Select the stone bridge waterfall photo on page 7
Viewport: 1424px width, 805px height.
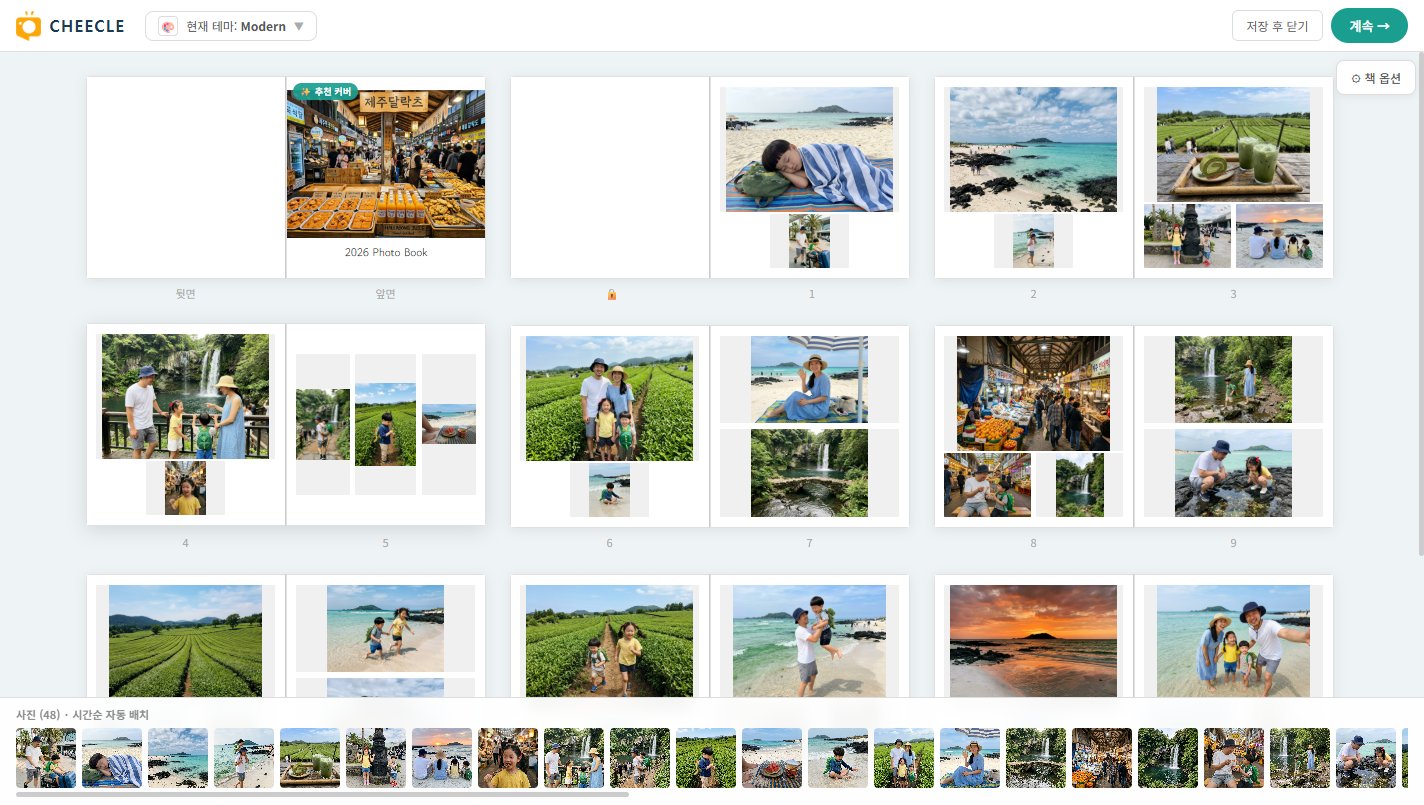click(x=809, y=473)
